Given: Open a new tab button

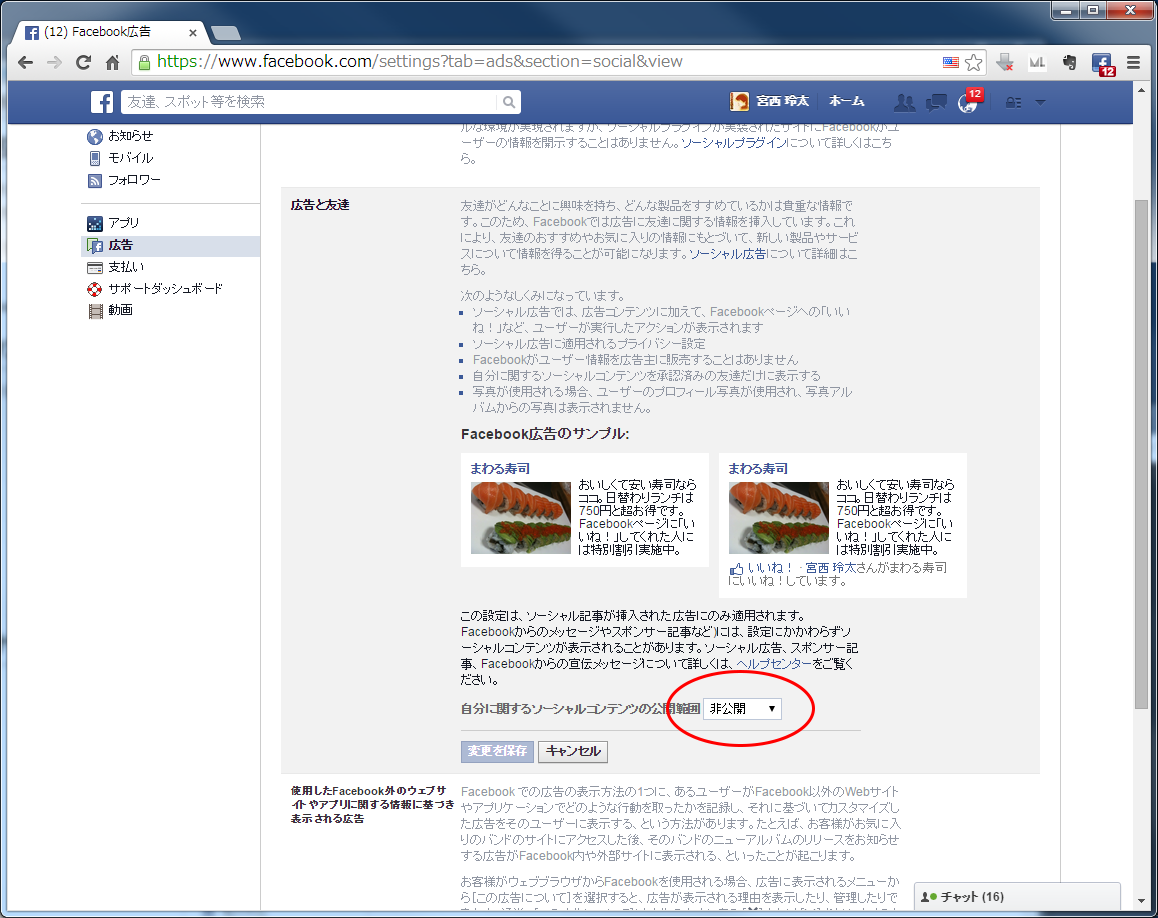Looking at the screenshot, I should click(225, 33).
